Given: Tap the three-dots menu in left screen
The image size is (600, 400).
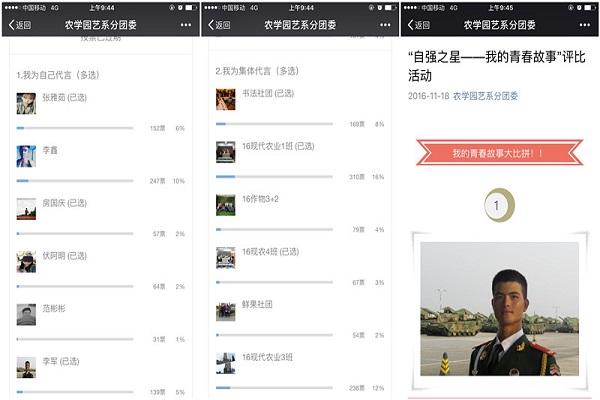Looking at the screenshot, I should coord(186,25).
